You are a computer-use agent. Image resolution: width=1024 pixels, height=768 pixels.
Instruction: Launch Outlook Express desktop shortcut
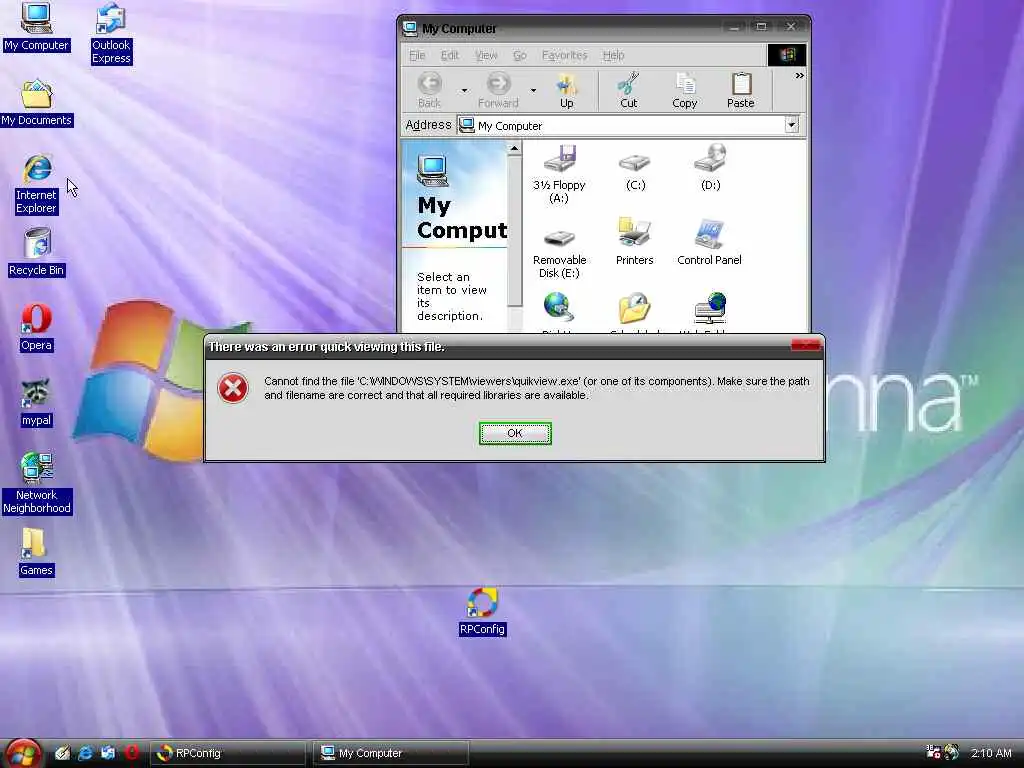pyautogui.click(x=111, y=33)
